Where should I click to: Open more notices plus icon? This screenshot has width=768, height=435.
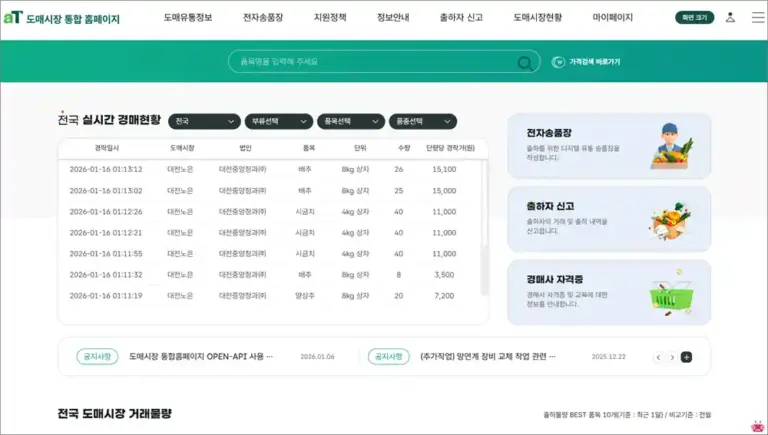pyautogui.click(x=686, y=357)
